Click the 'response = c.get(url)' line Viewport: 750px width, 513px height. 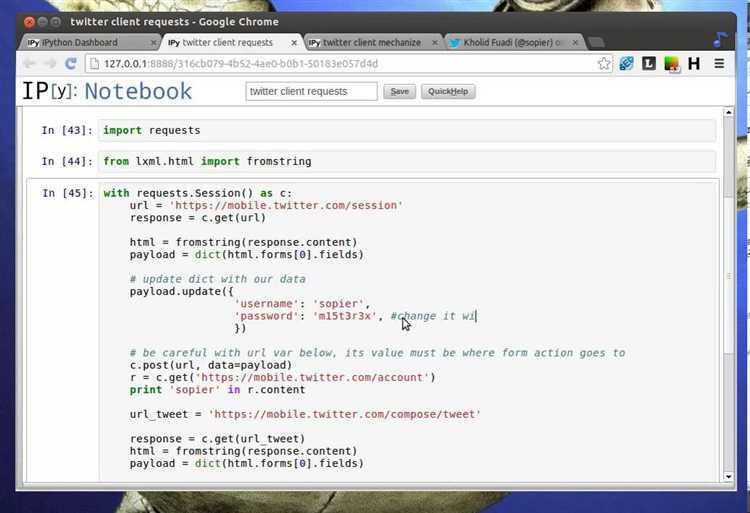[198, 218]
